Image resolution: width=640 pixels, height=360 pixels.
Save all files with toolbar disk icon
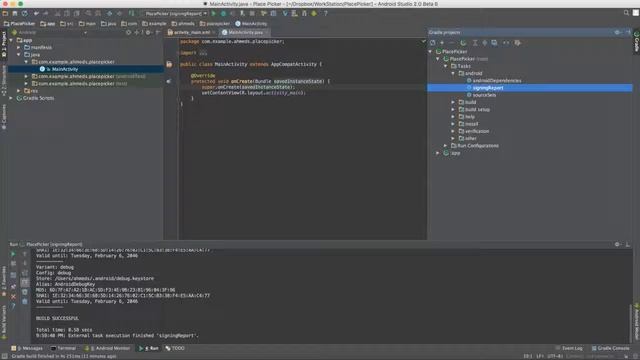click(15, 13)
